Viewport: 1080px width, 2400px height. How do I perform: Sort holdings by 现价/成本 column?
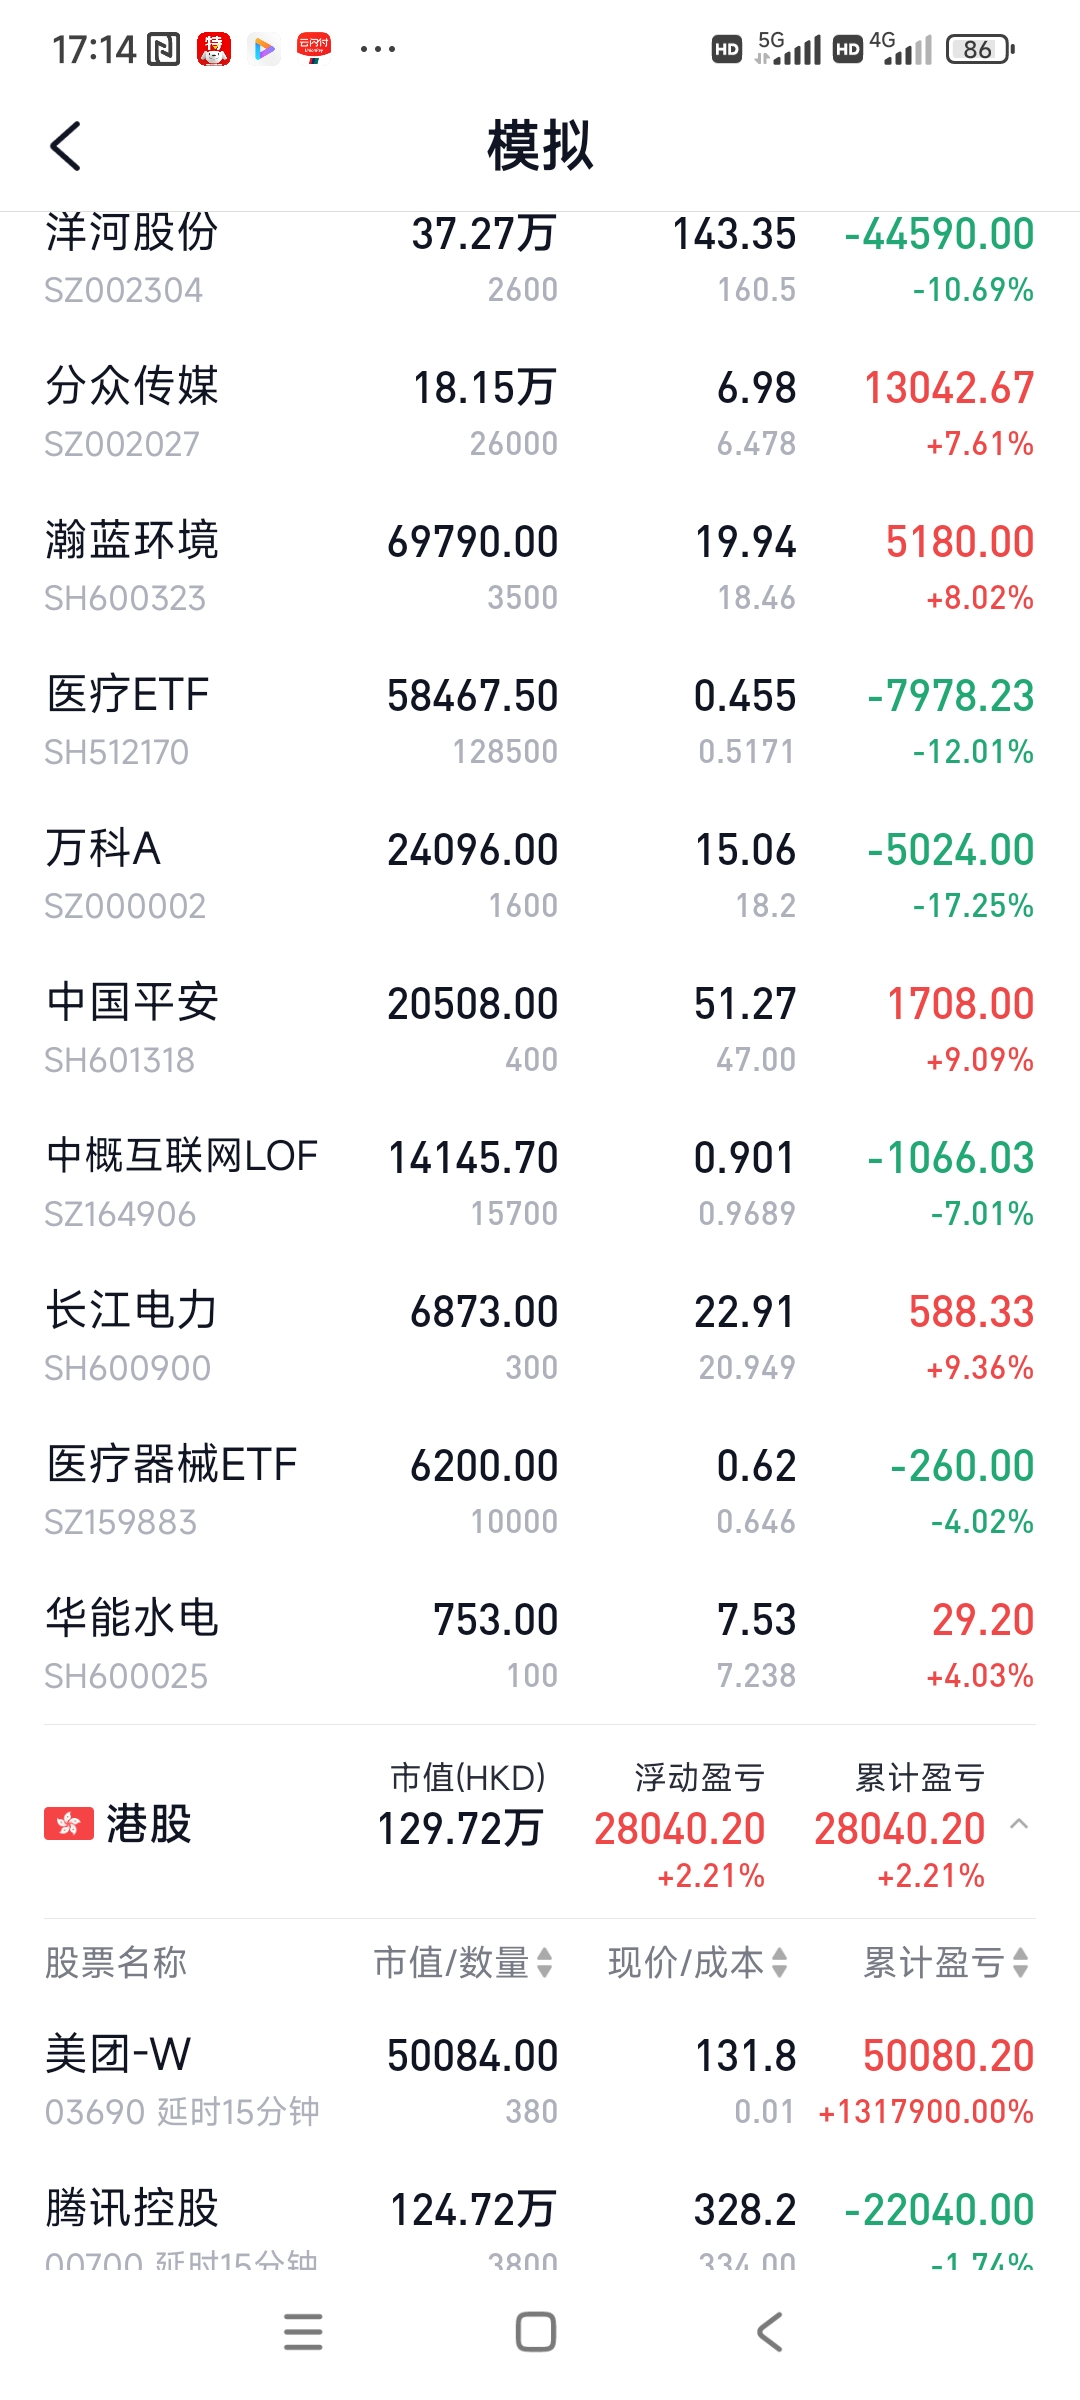point(697,1963)
